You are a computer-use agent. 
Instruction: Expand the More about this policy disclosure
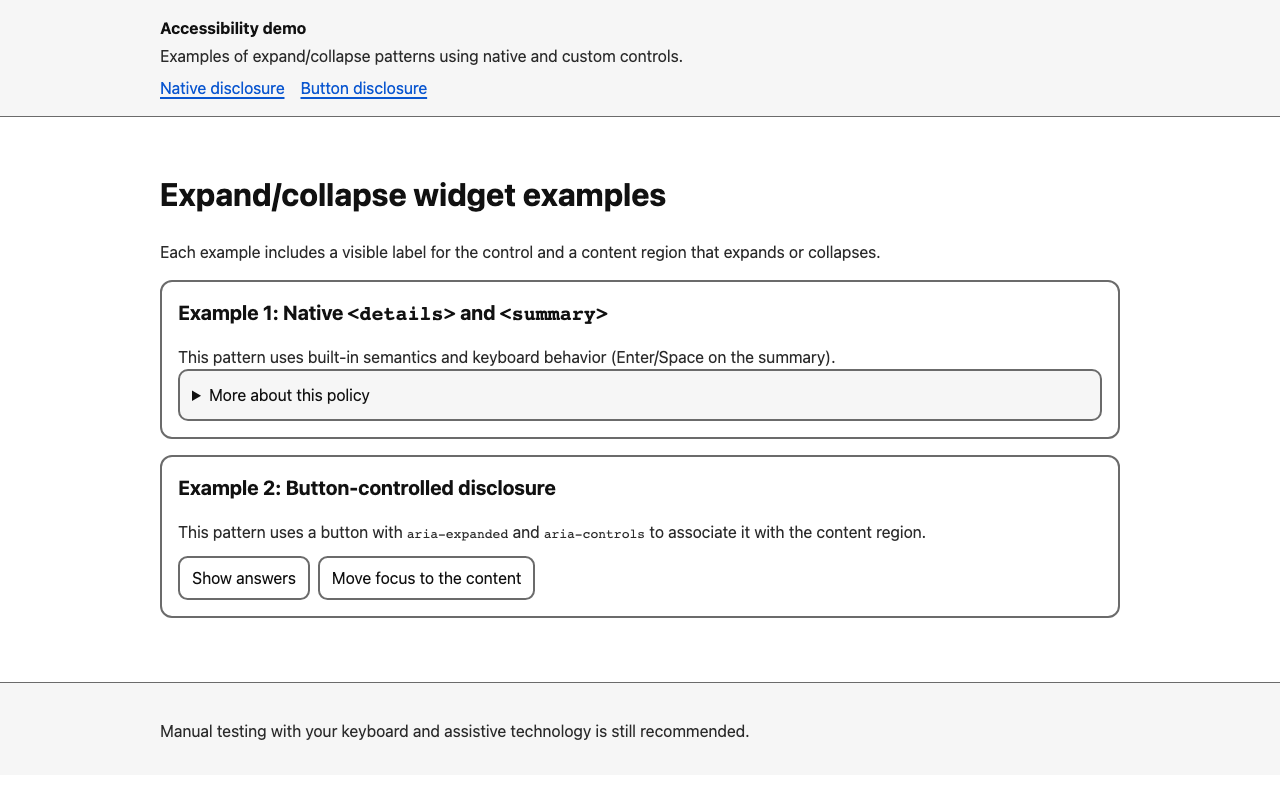(289, 395)
